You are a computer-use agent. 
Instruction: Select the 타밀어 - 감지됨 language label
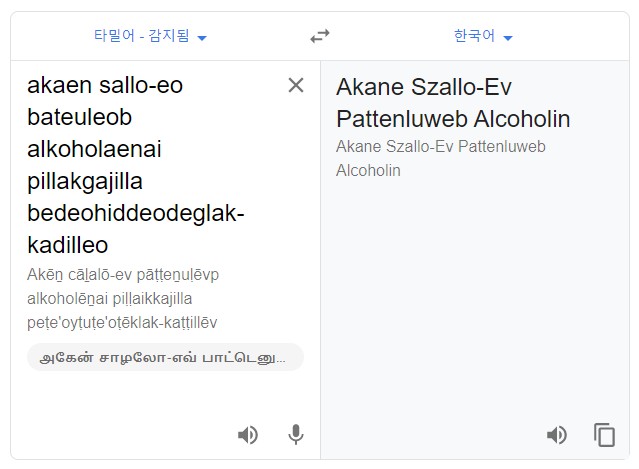pyautogui.click(x=142, y=35)
